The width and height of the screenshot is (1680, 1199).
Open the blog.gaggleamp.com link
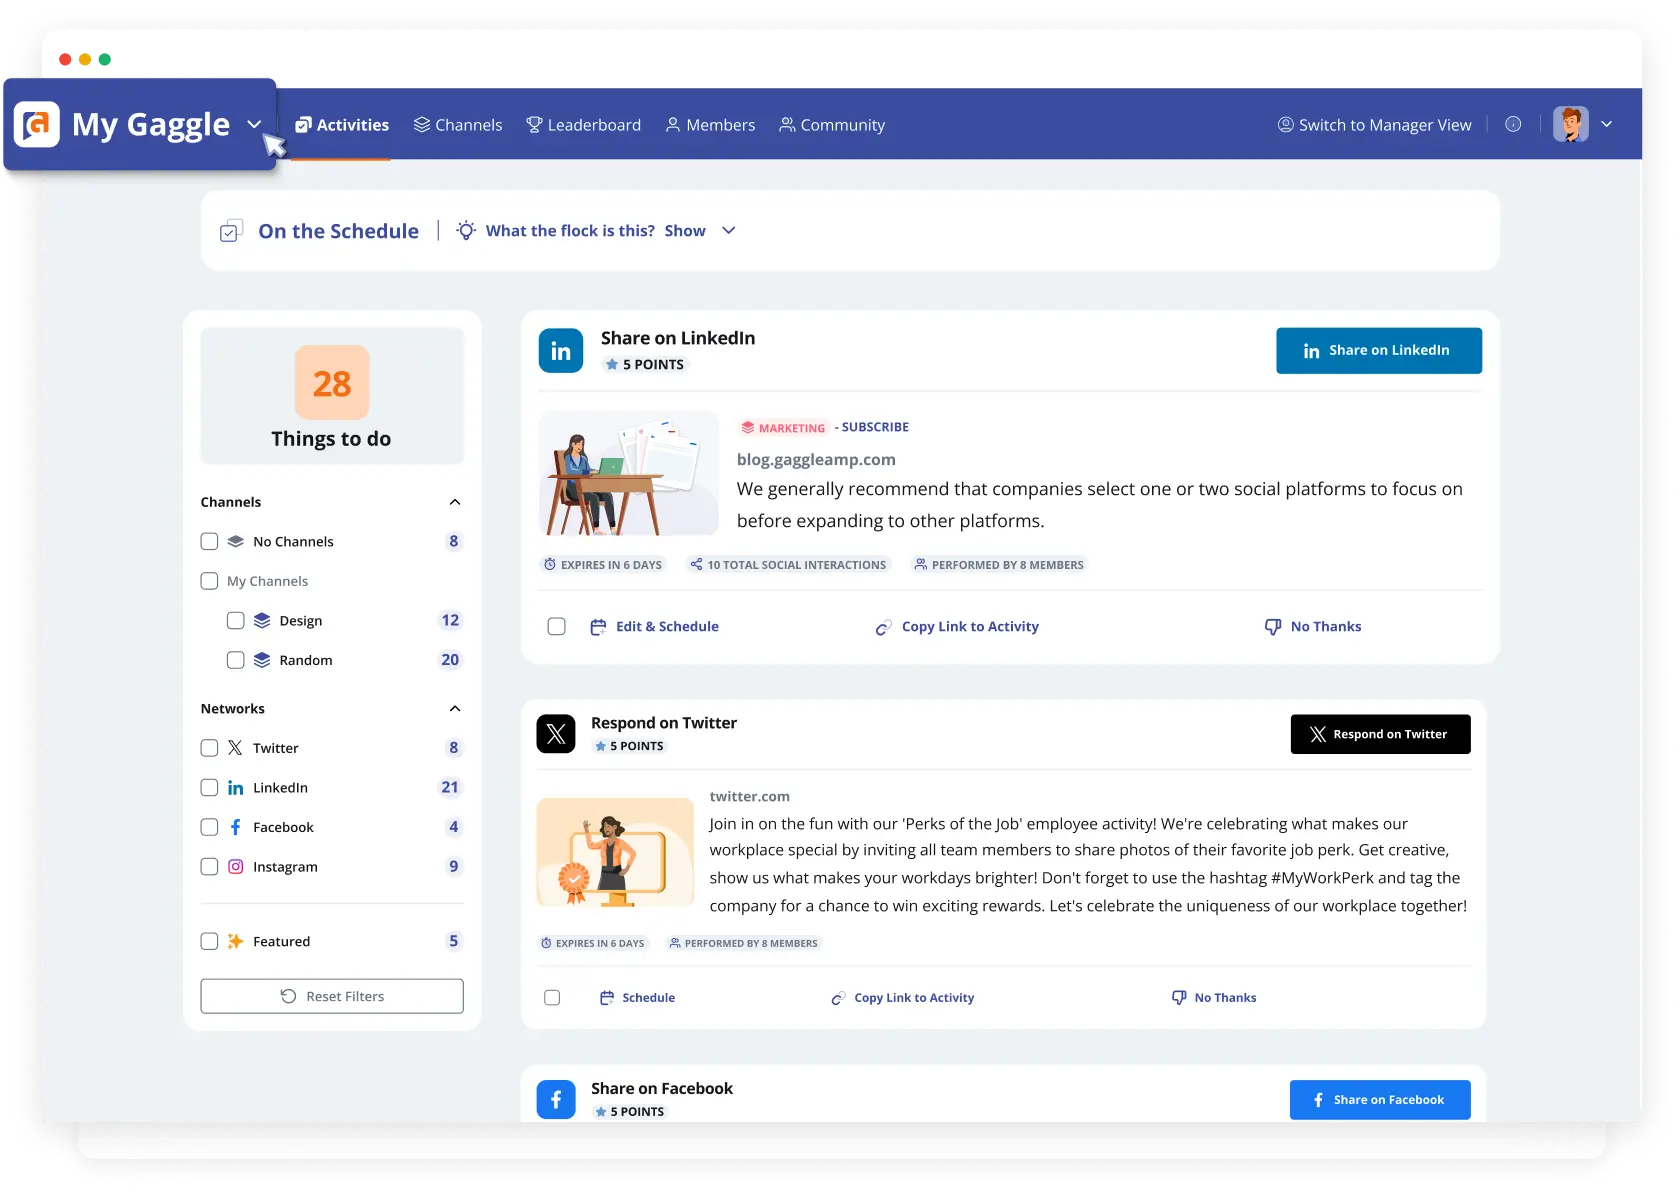click(x=816, y=460)
